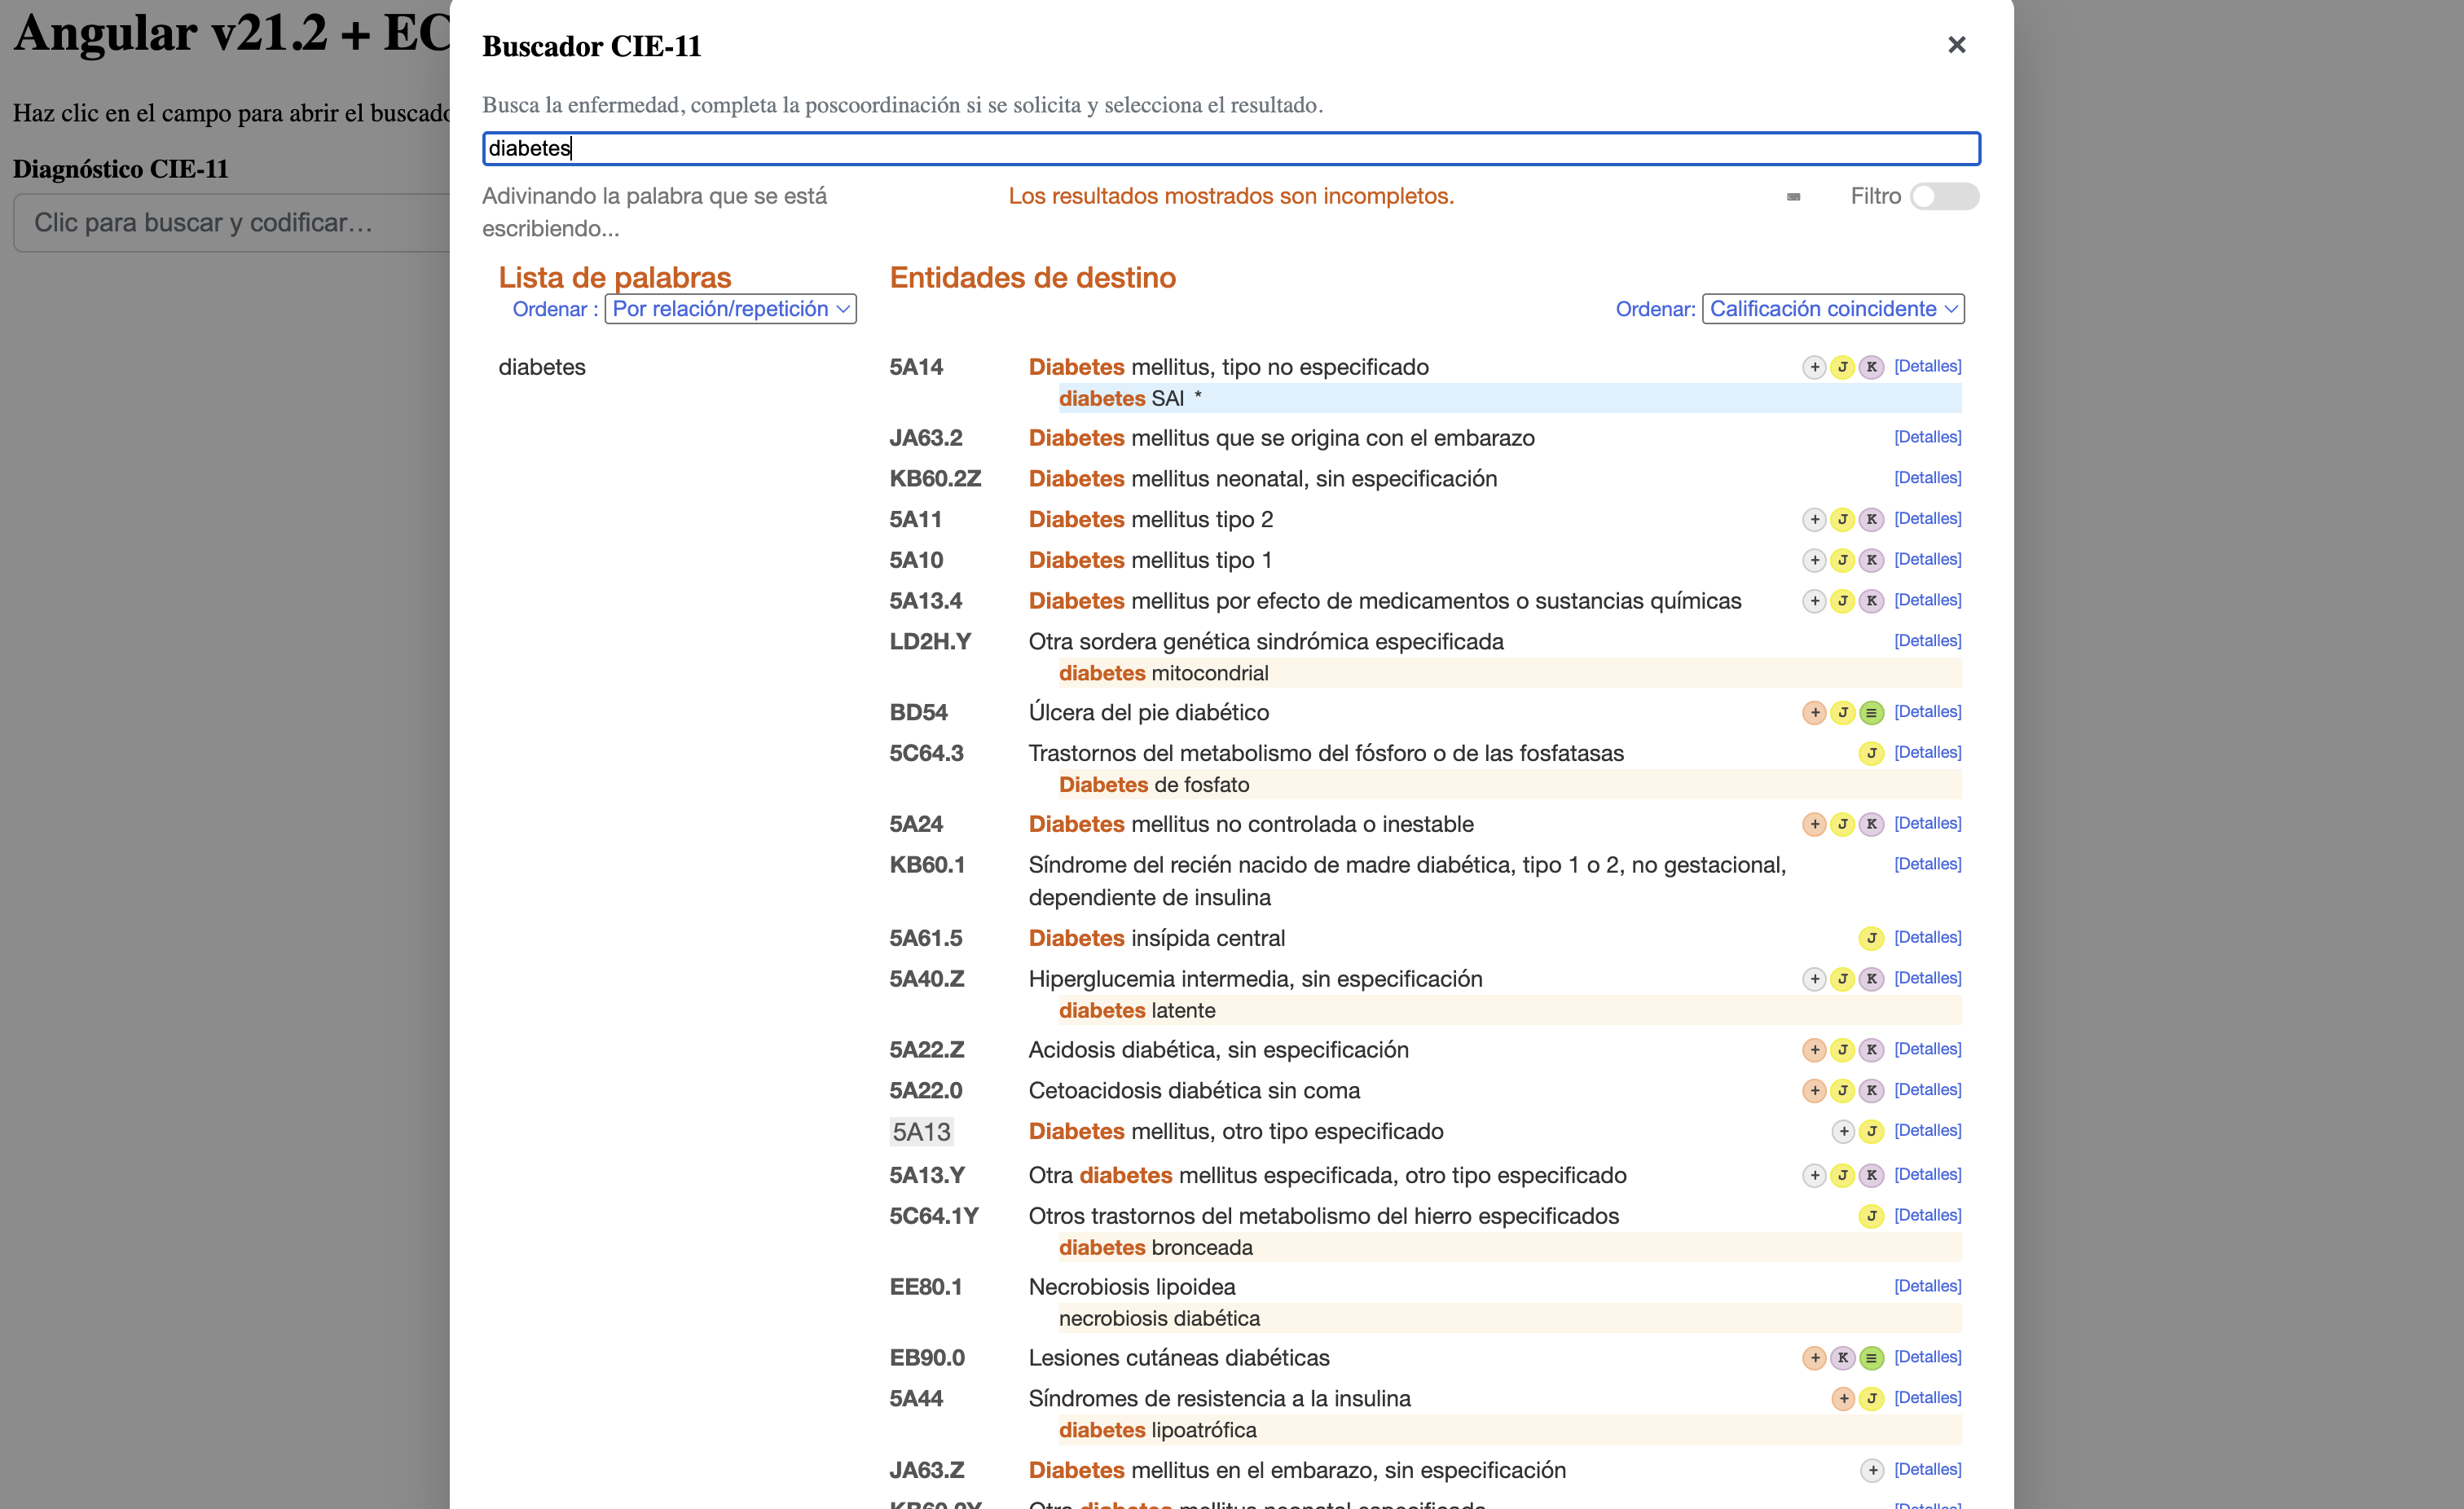Click the 5A13 code chip
Screen dimensions: 2464x1509
pyautogui.click(x=921, y=1132)
